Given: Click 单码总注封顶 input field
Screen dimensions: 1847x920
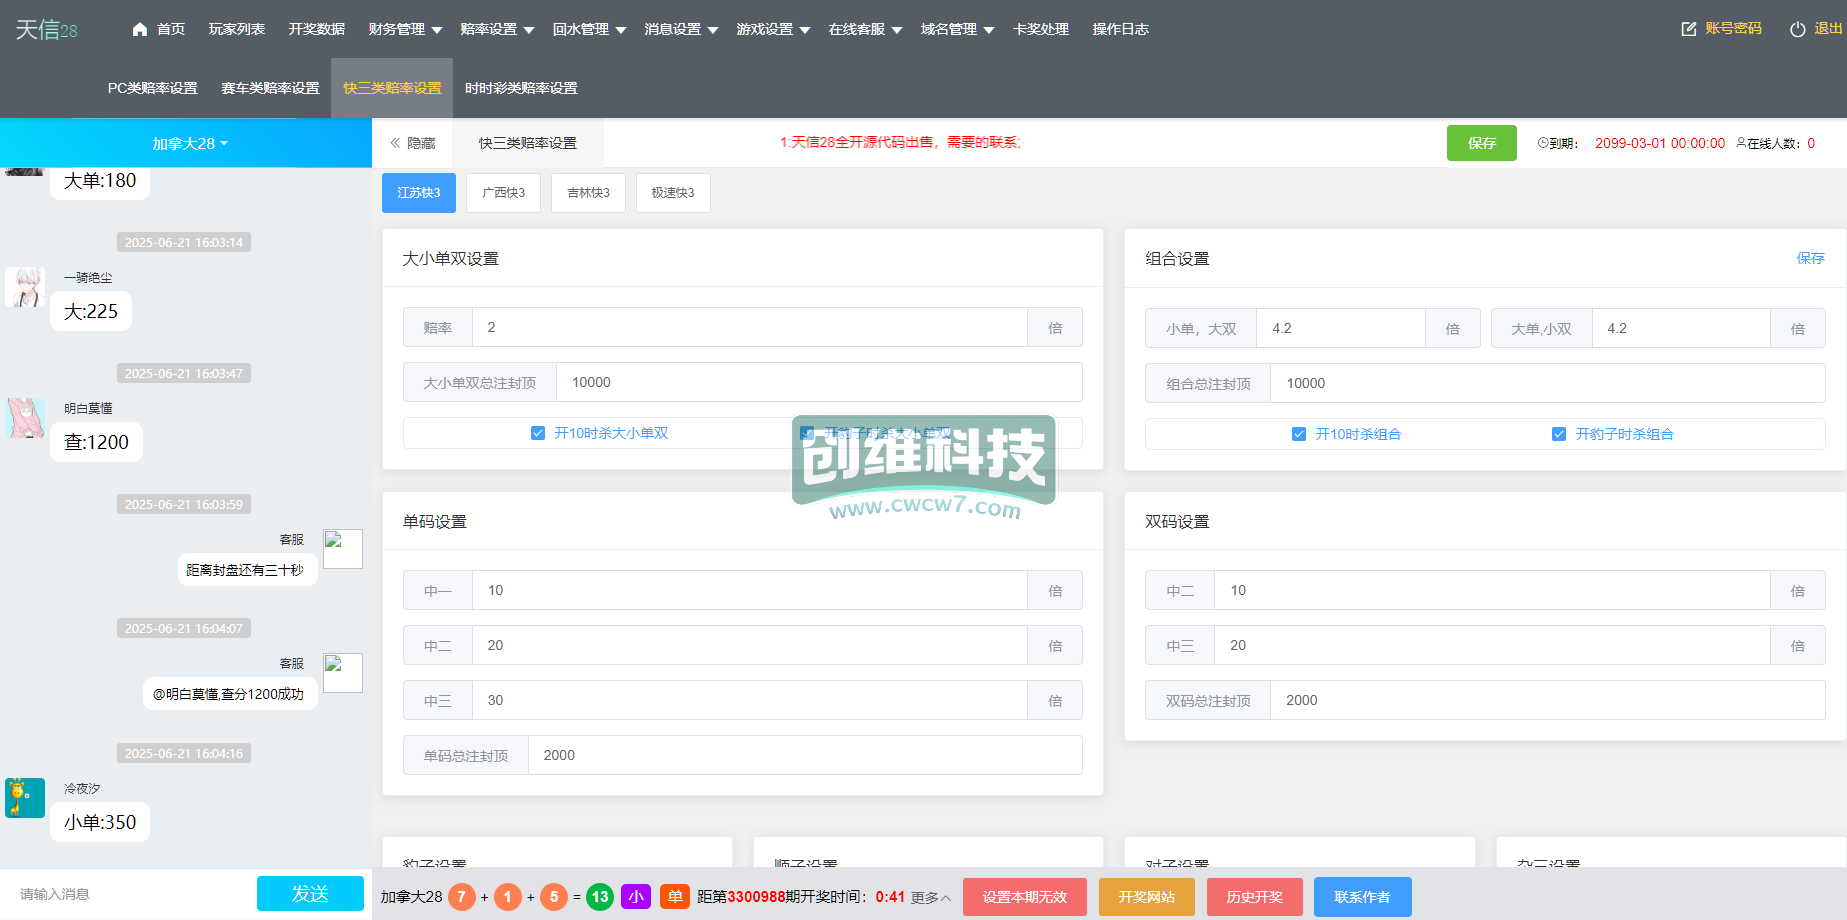Looking at the screenshot, I should point(805,755).
